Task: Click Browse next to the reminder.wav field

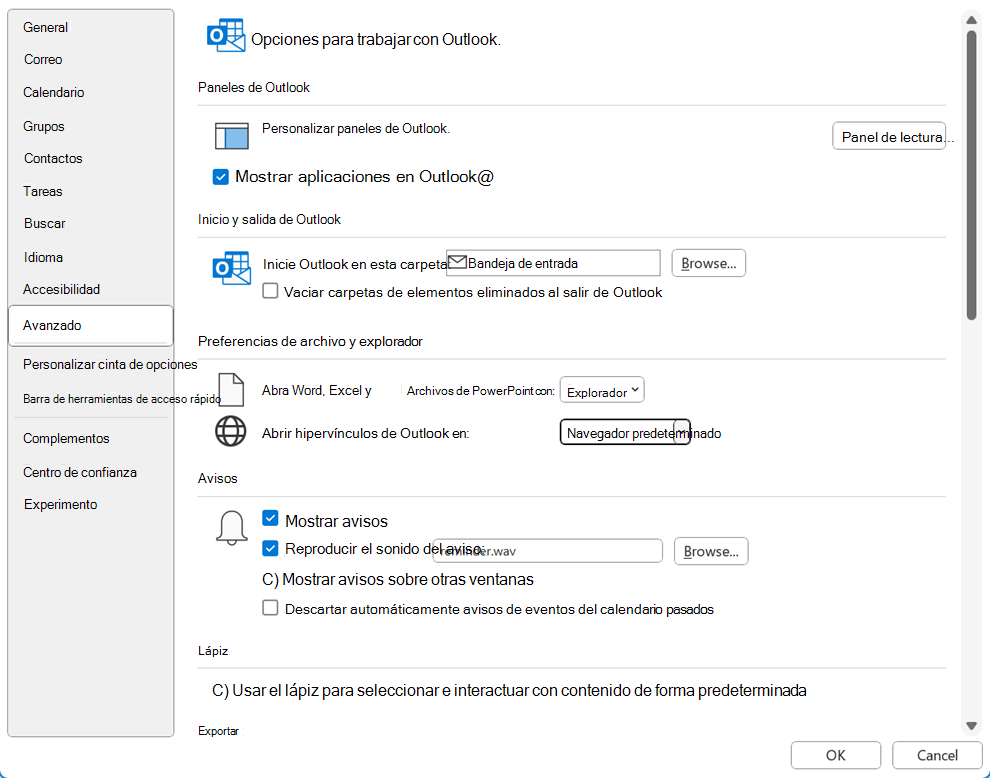Action: pyautogui.click(x=711, y=551)
